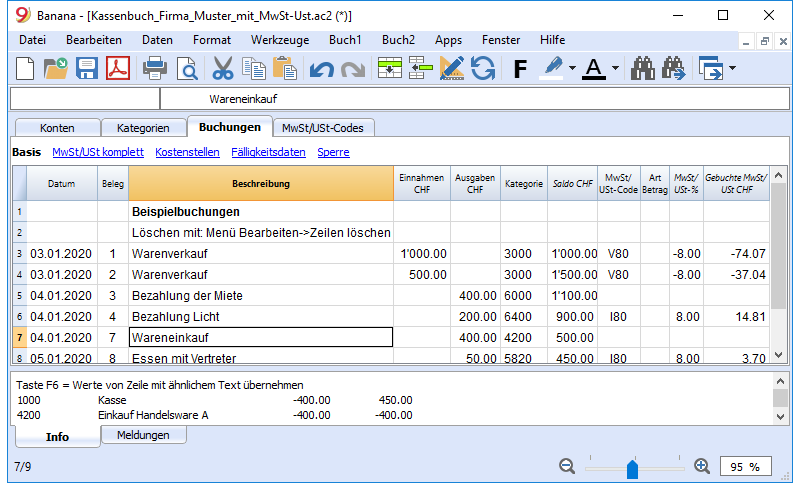The image size is (800, 490).
Task: Switch to the MwSt/USt-Codes tab
Action: click(x=323, y=128)
